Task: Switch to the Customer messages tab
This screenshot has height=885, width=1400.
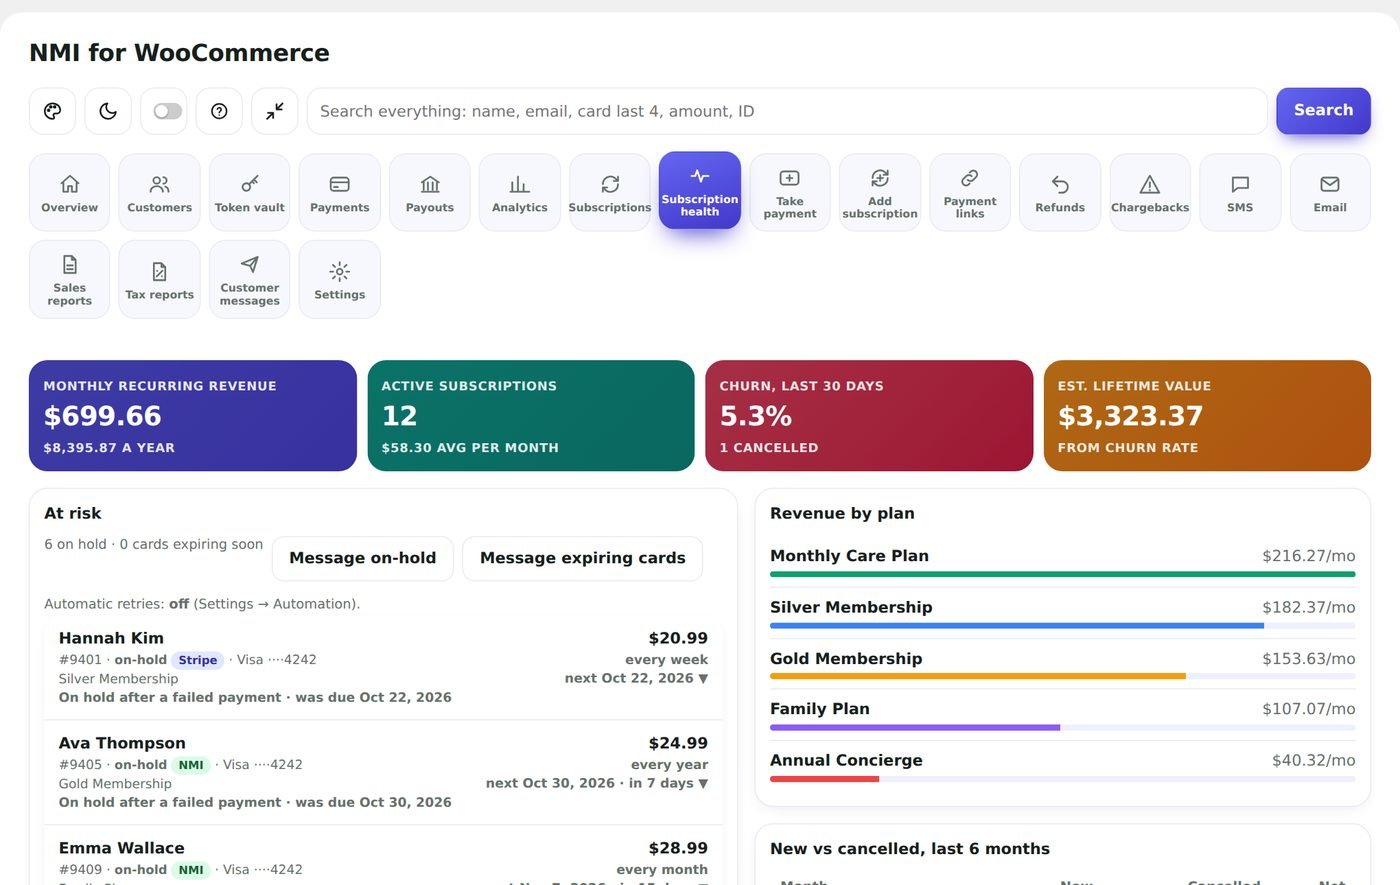Action: pyautogui.click(x=250, y=280)
